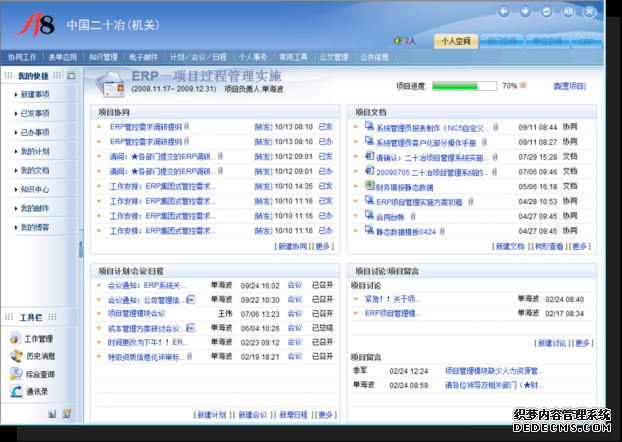The image size is (622, 442).
Task: Expand 知识中心 in shortcuts sidebar
Action: [33, 189]
